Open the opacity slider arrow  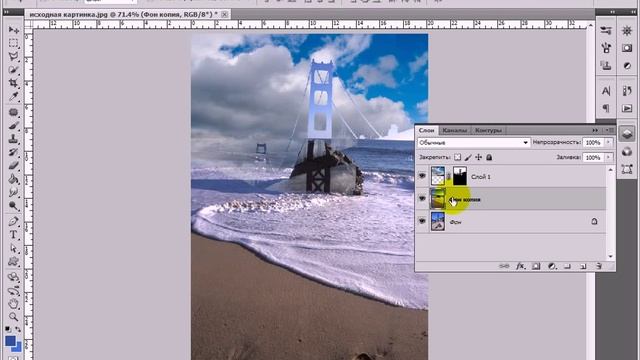(x=608, y=142)
